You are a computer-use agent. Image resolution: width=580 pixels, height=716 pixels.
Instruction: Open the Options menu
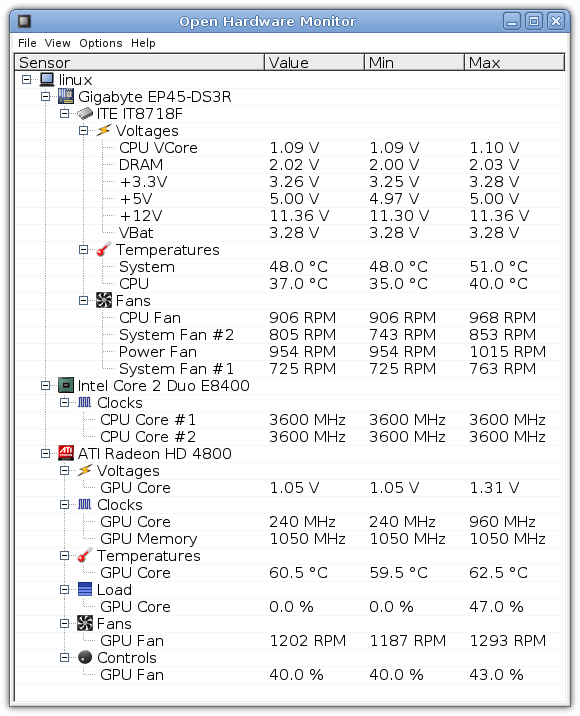pos(101,43)
